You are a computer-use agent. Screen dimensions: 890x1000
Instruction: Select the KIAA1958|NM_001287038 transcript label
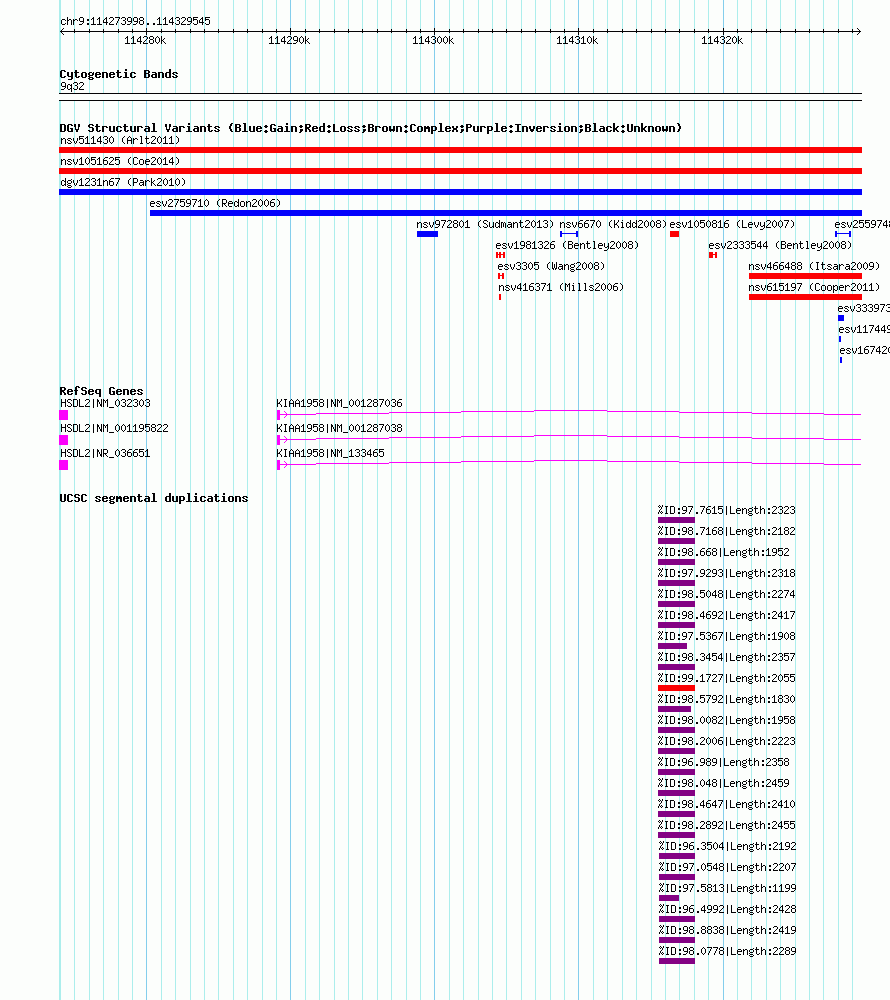pyautogui.click(x=339, y=429)
